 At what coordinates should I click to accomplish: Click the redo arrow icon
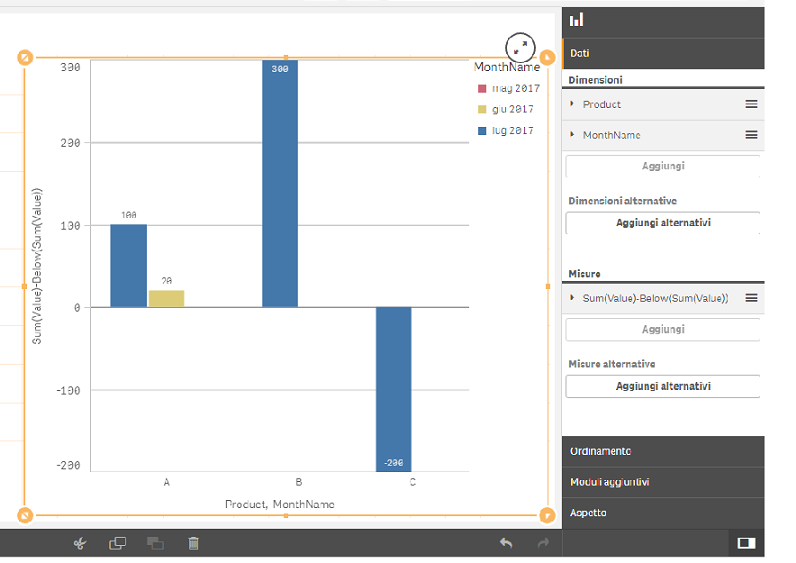[x=543, y=543]
